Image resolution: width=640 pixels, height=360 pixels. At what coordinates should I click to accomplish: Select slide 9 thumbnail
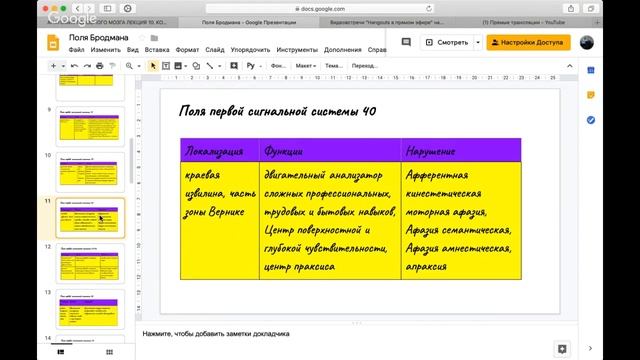click(x=90, y=127)
